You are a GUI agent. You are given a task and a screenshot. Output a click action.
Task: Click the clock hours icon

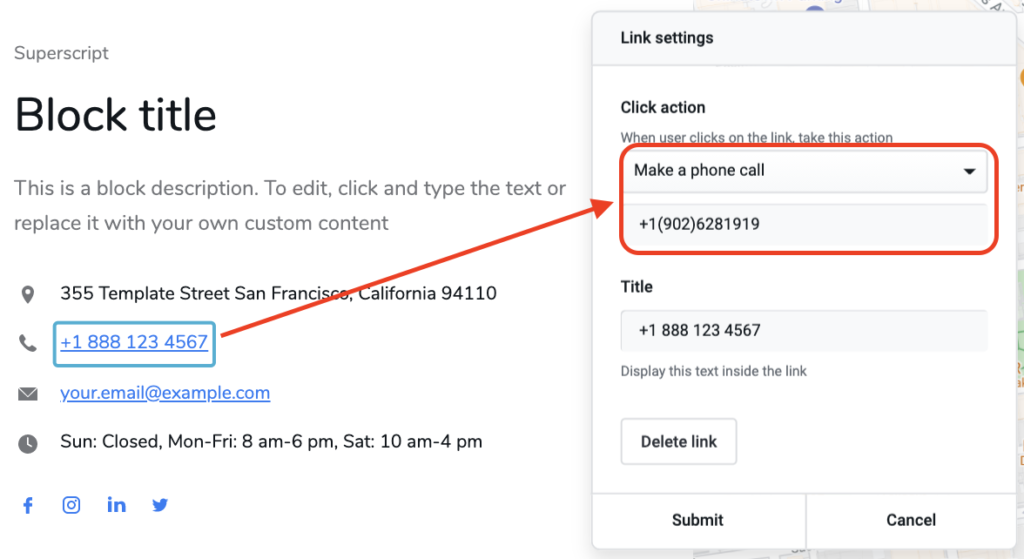pos(28,442)
